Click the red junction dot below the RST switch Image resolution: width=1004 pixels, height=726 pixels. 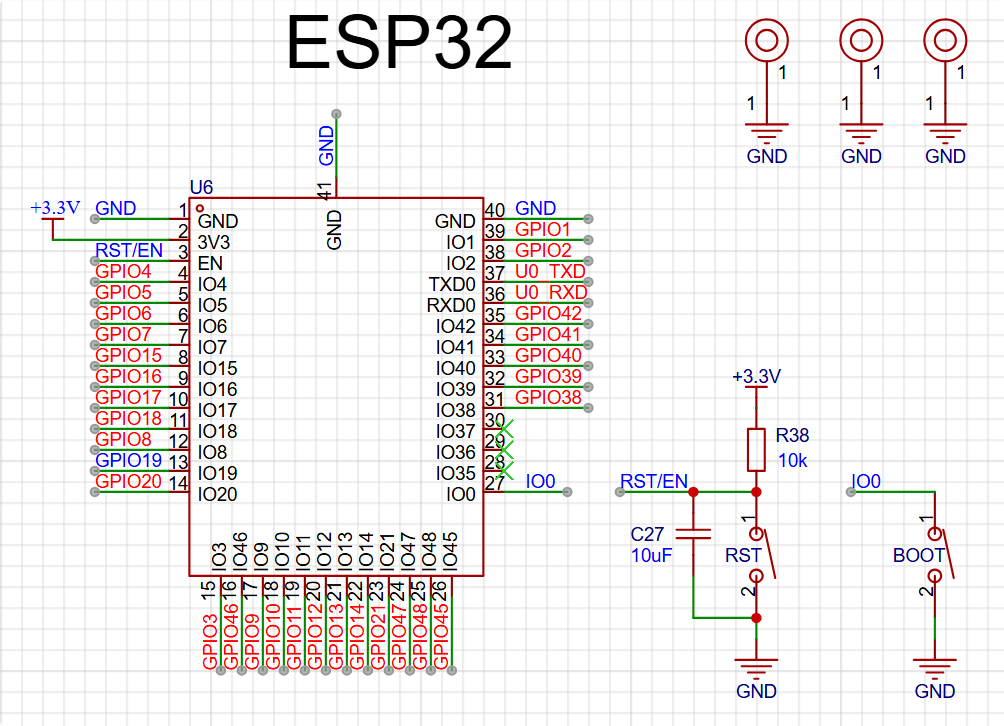coord(756,618)
